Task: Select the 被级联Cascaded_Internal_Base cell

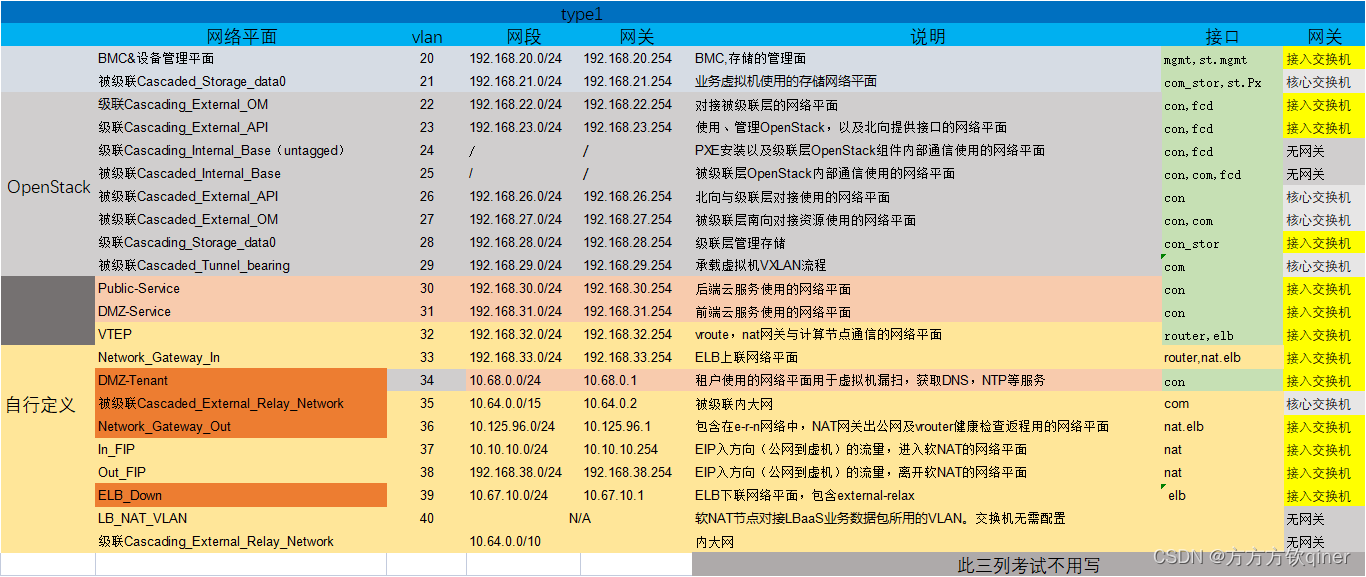Action: click(x=242, y=174)
